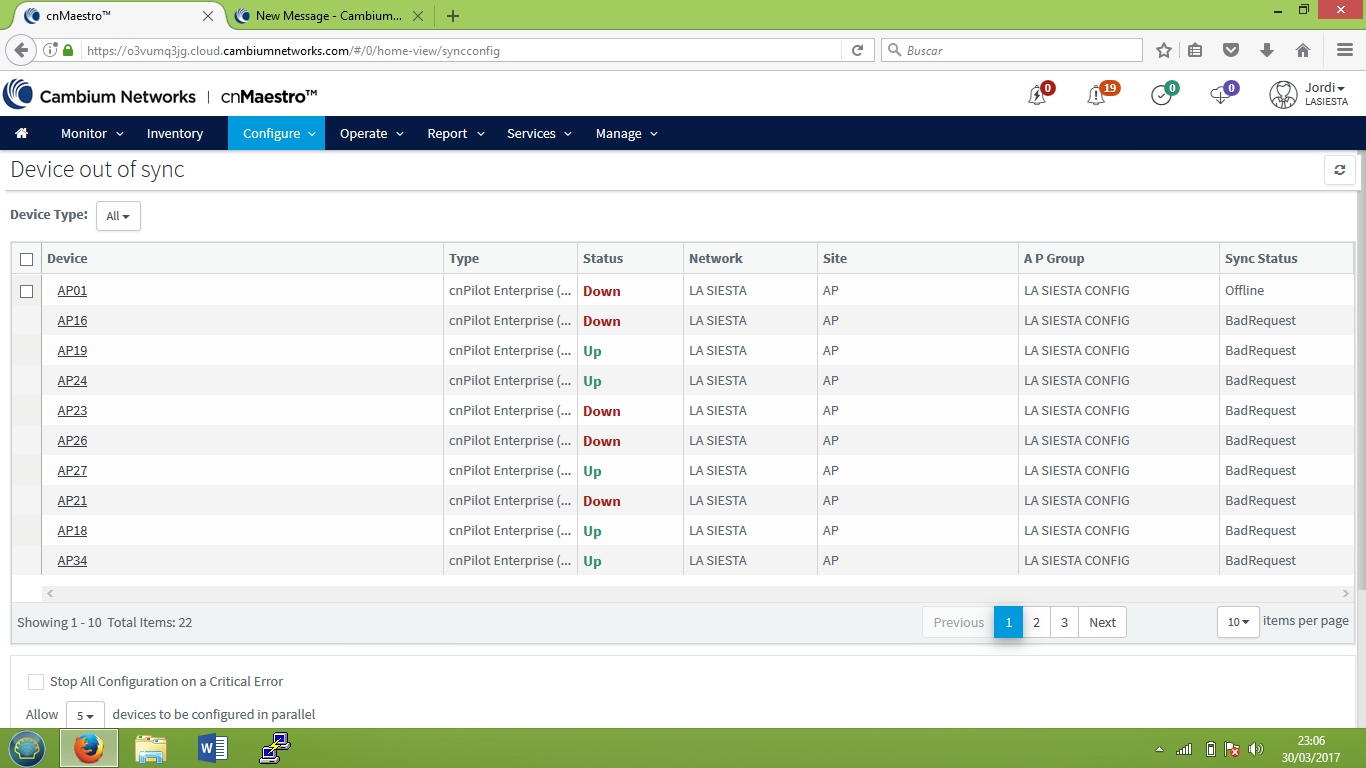This screenshot has width=1366, height=768.
Task: Open the AP23 device link
Action: click(x=72, y=411)
